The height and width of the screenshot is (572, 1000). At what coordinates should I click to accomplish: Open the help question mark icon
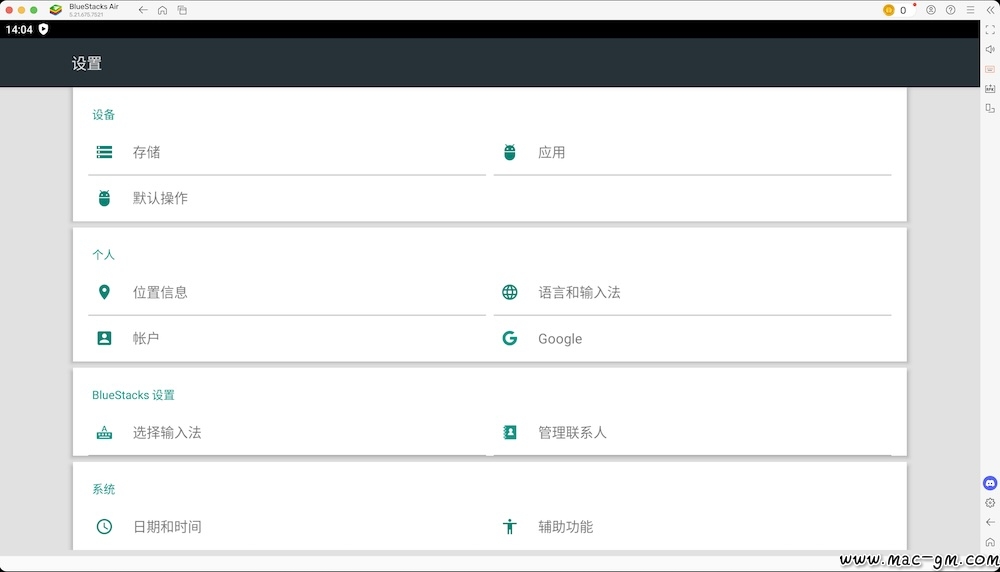tap(951, 10)
